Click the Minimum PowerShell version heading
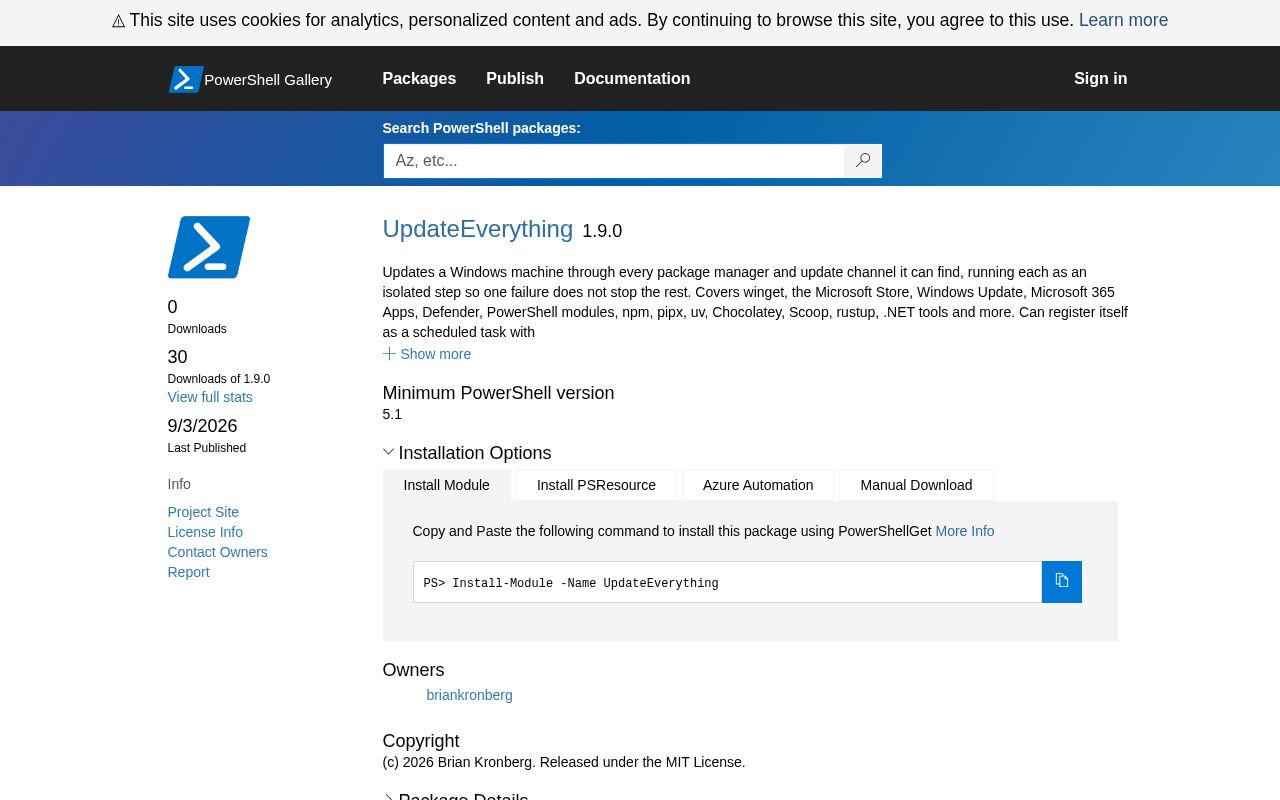 click(498, 393)
